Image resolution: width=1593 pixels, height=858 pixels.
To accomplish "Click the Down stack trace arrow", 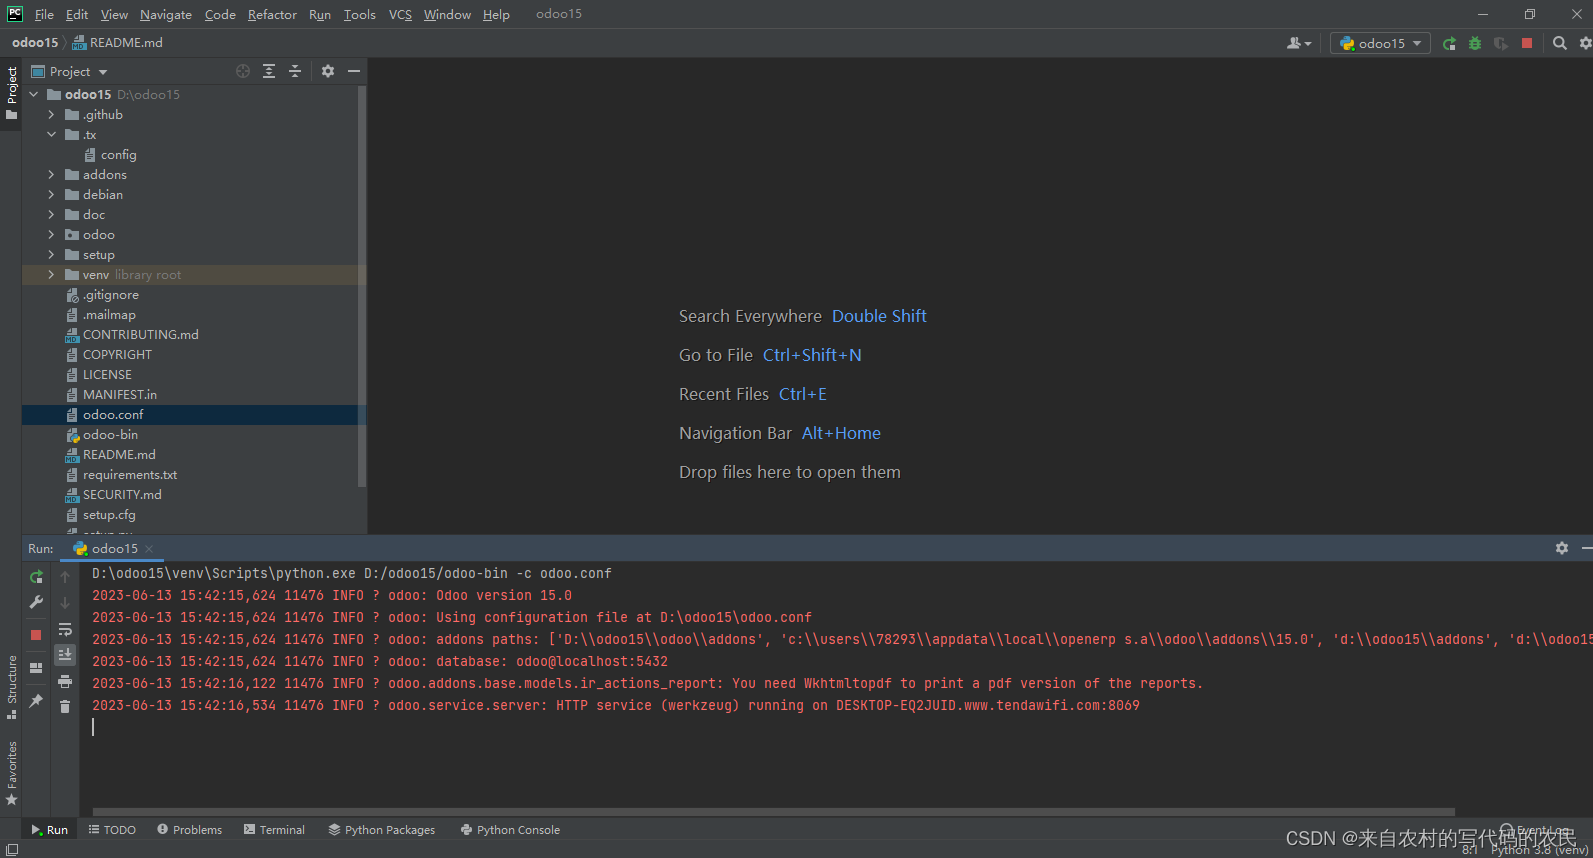I will coord(65,603).
